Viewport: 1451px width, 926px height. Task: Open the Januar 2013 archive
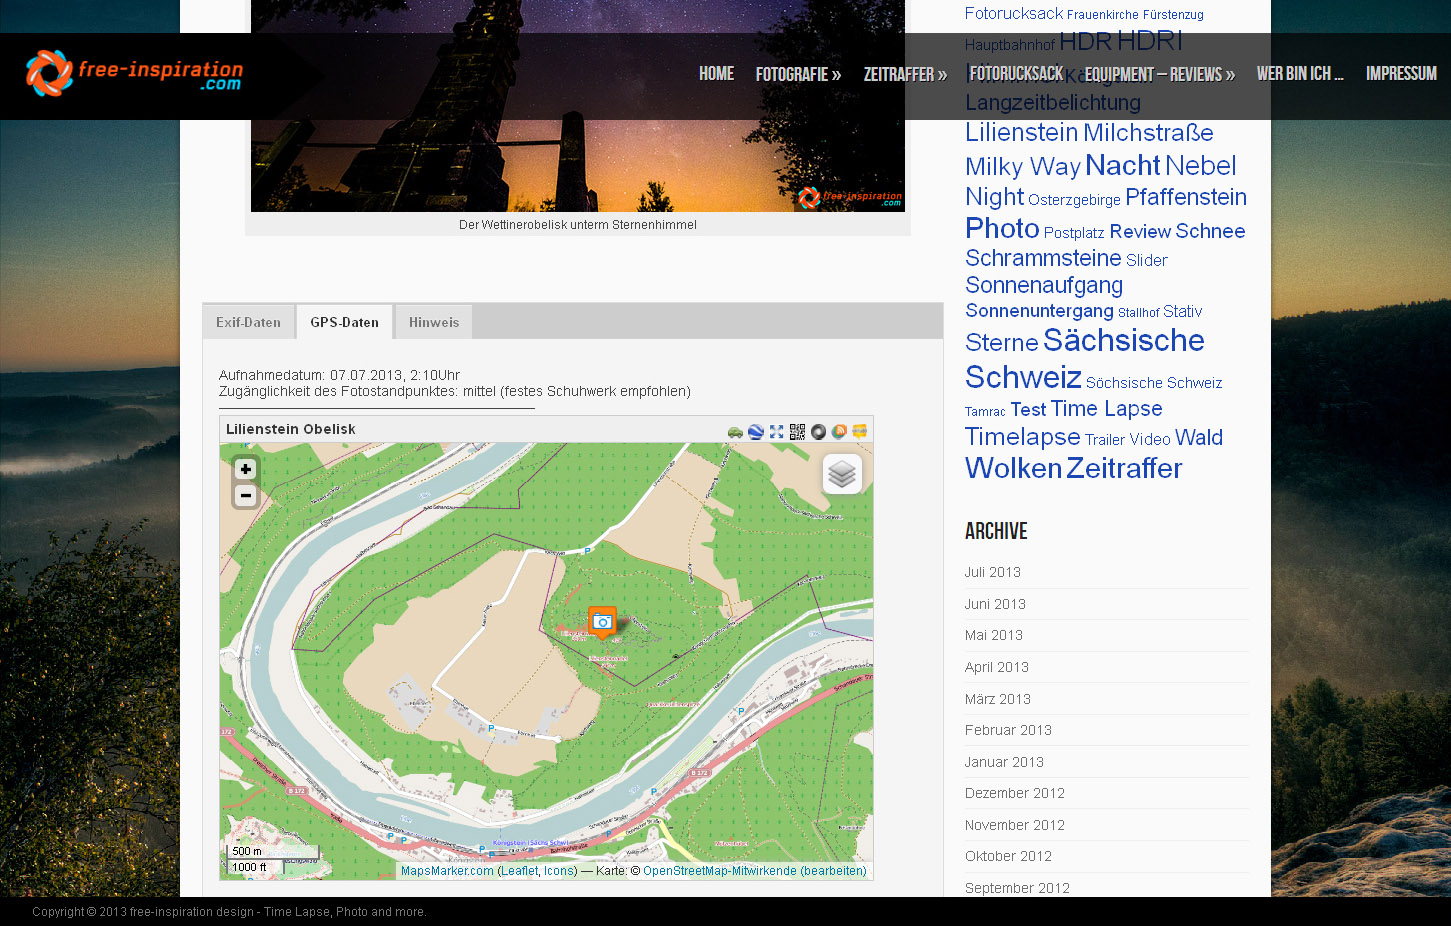pyautogui.click(x=1004, y=762)
